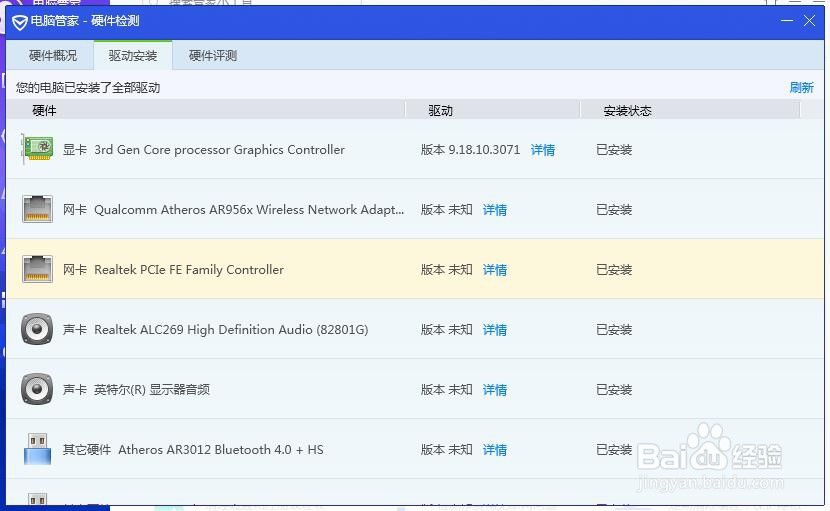The height and width of the screenshot is (511, 830).
Task: Click 版本 9.18.10.3071 driver version text
Action: pyautogui.click(x=471, y=150)
